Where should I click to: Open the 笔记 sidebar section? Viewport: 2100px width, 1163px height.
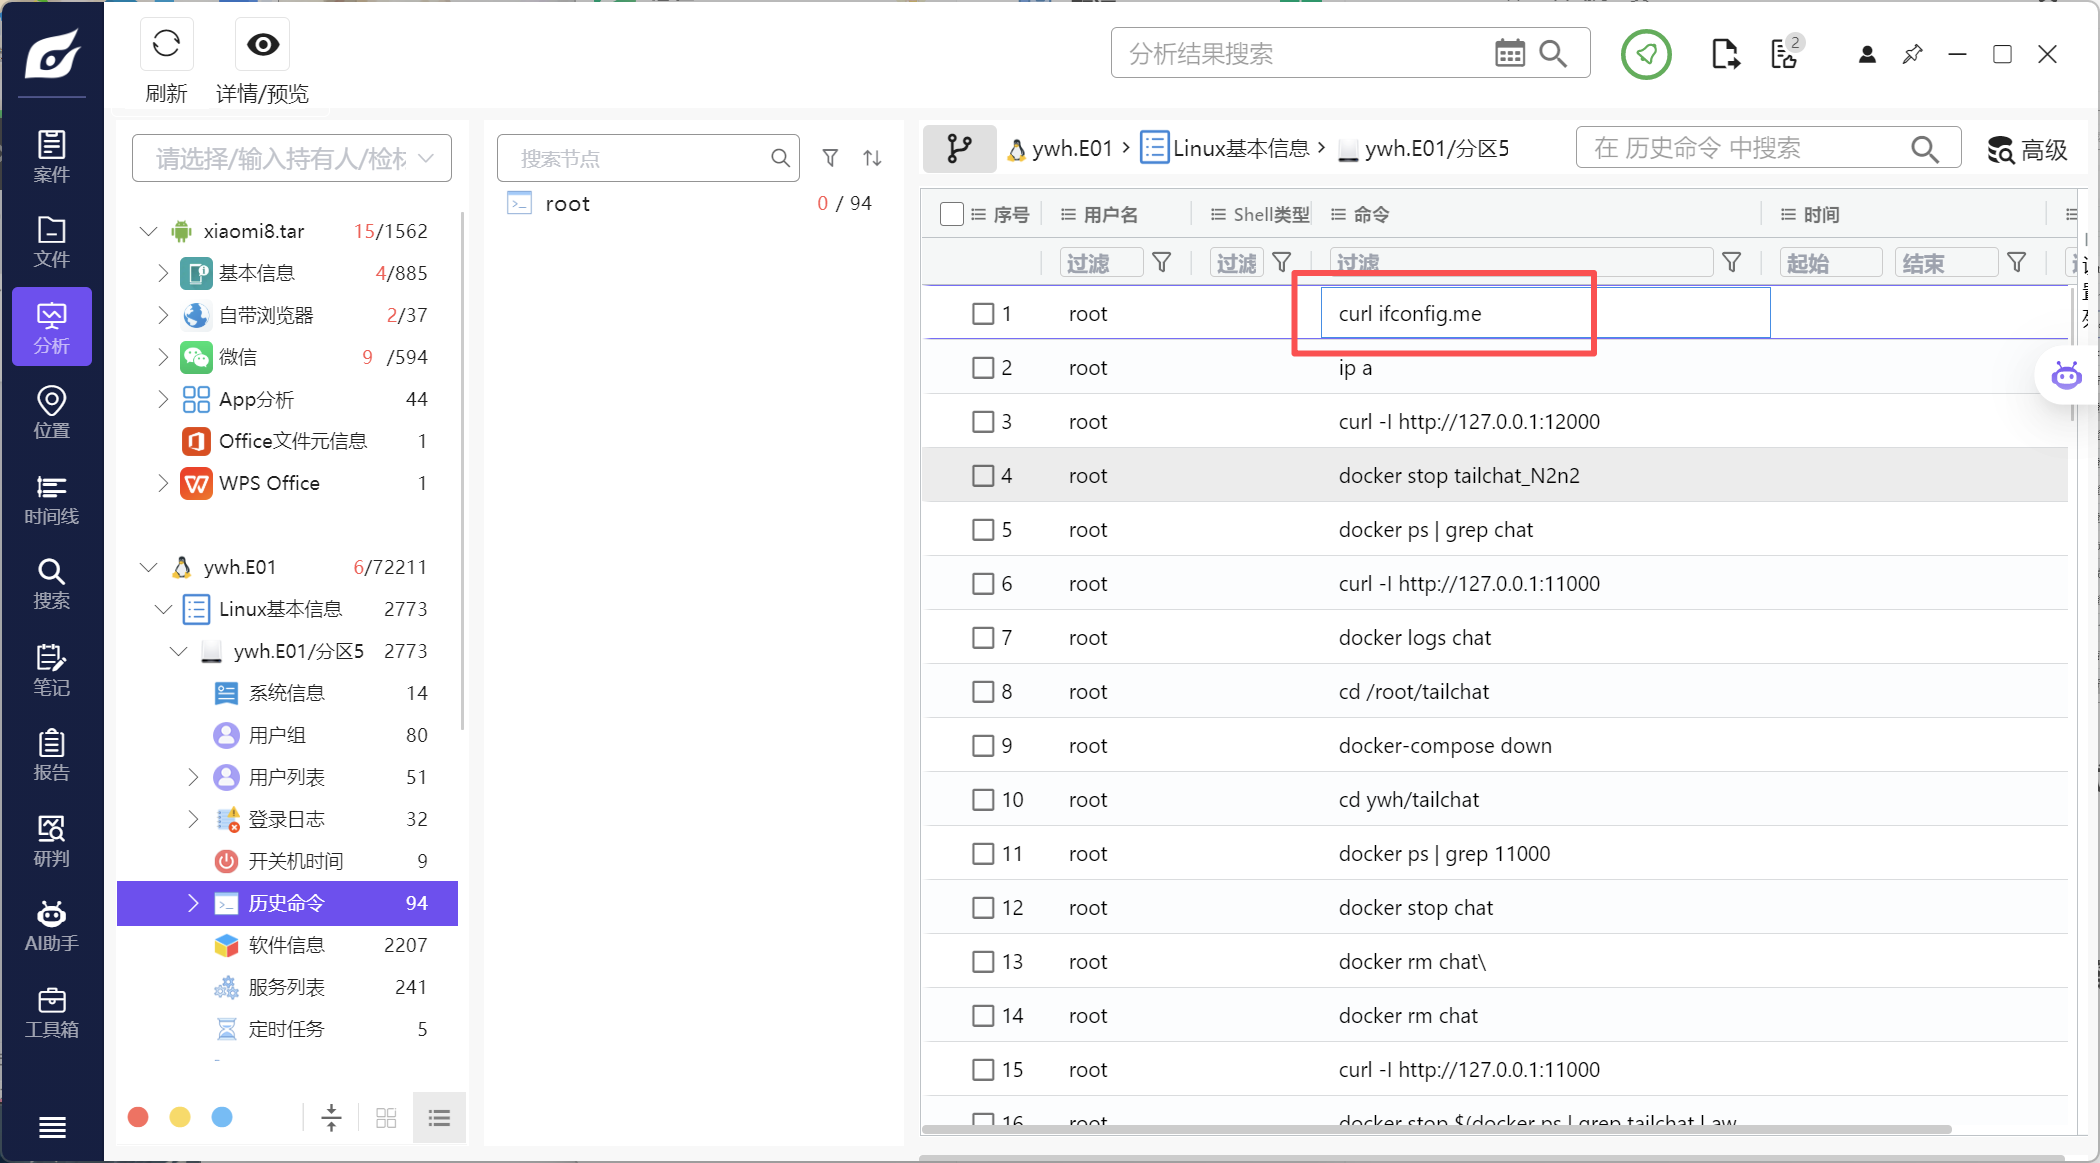[x=52, y=670]
